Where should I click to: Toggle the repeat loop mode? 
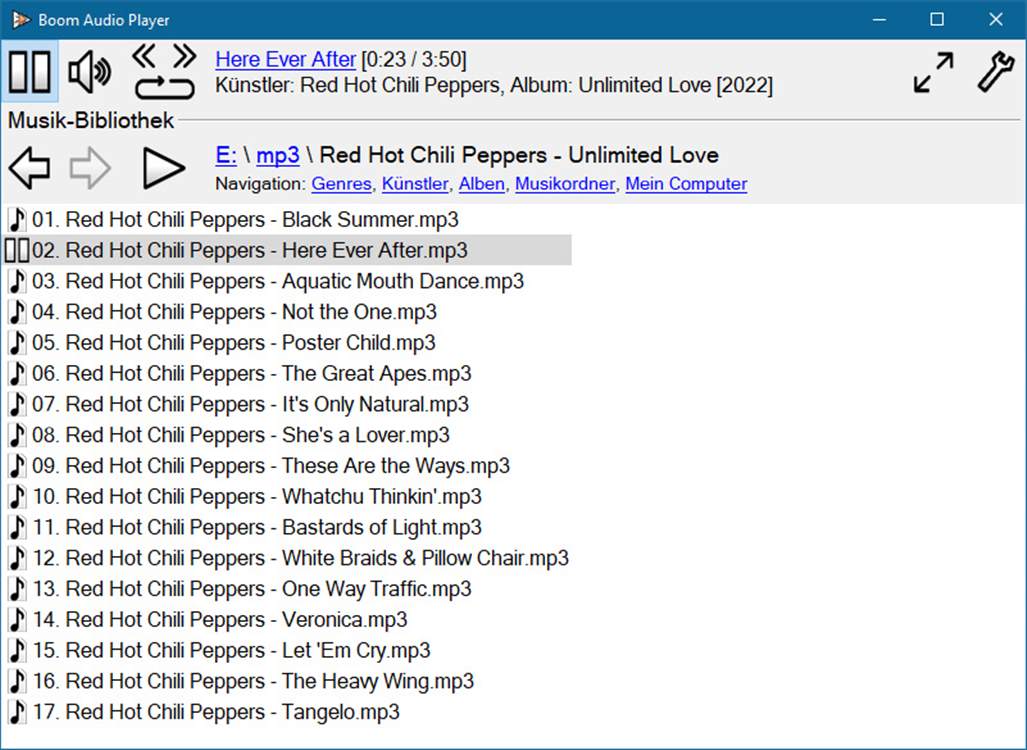(x=164, y=88)
